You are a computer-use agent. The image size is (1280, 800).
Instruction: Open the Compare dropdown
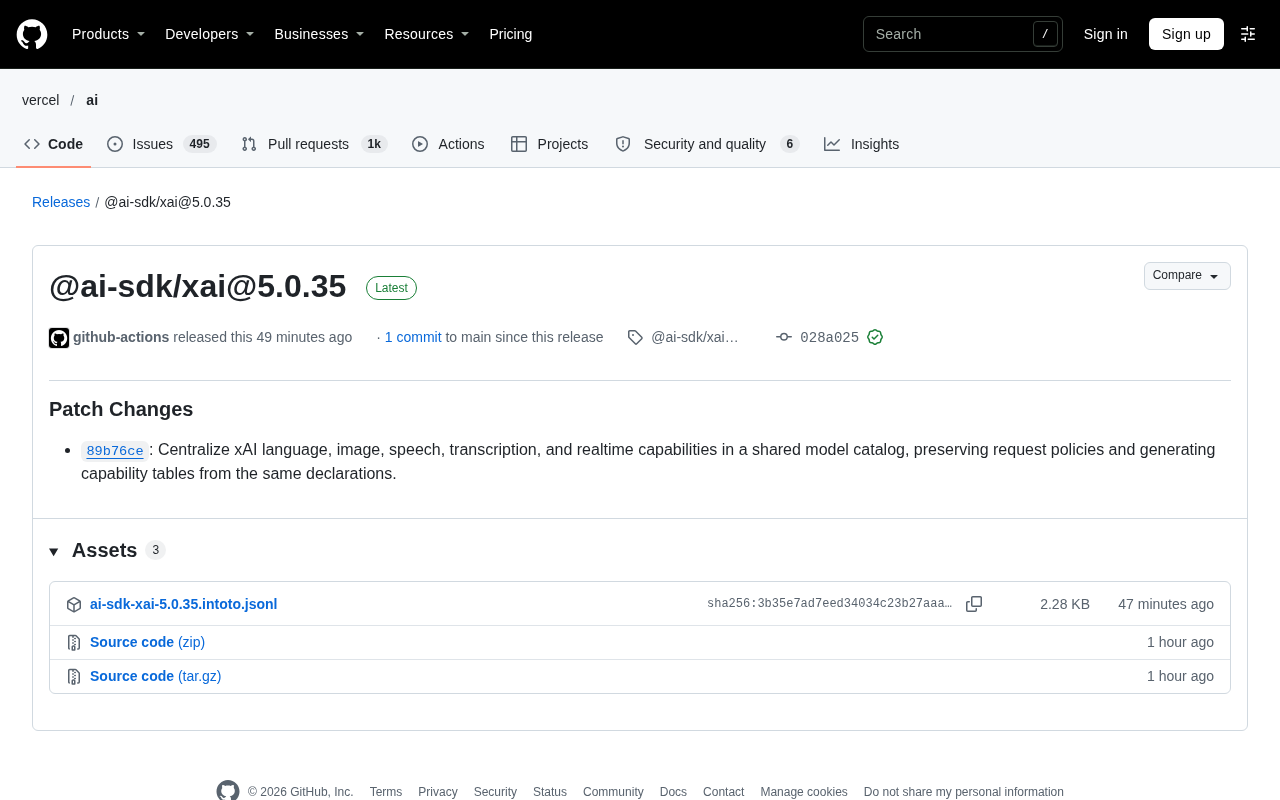click(x=1187, y=276)
